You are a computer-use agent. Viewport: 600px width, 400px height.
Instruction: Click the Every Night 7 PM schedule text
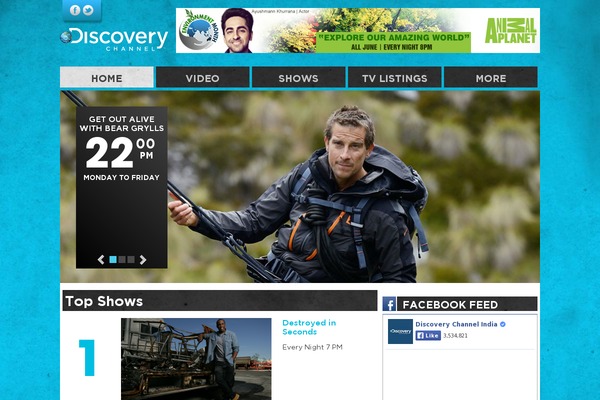tap(312, 347)
